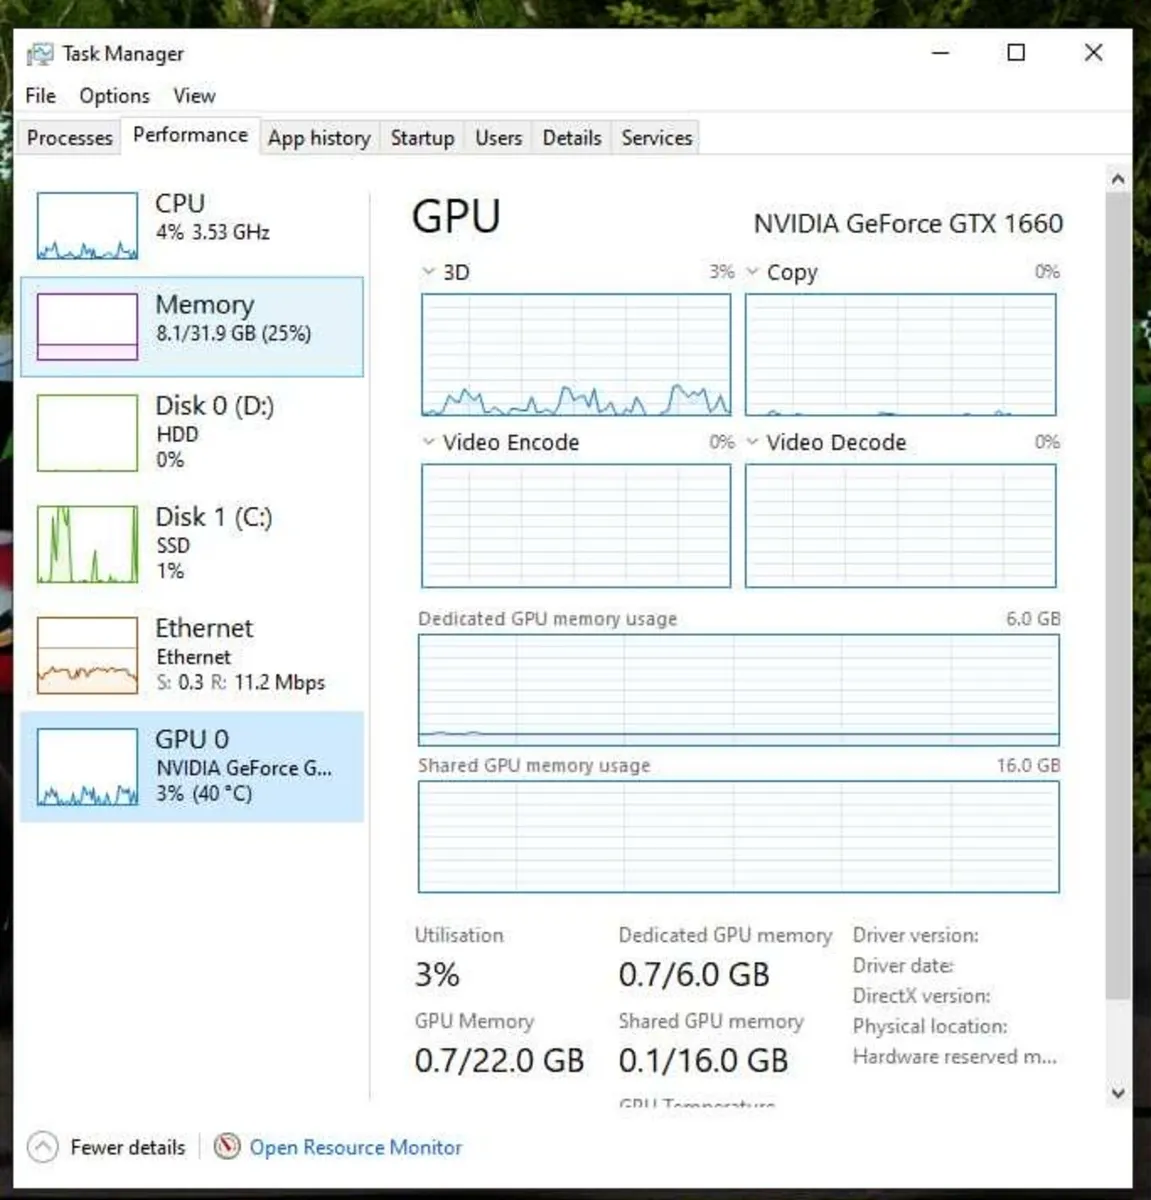The height and width of the screenshot is (1200, 1151).
Task: Click the S: 0.3 R: 11.2 Mbps text
Action: [x=240, y=683]
